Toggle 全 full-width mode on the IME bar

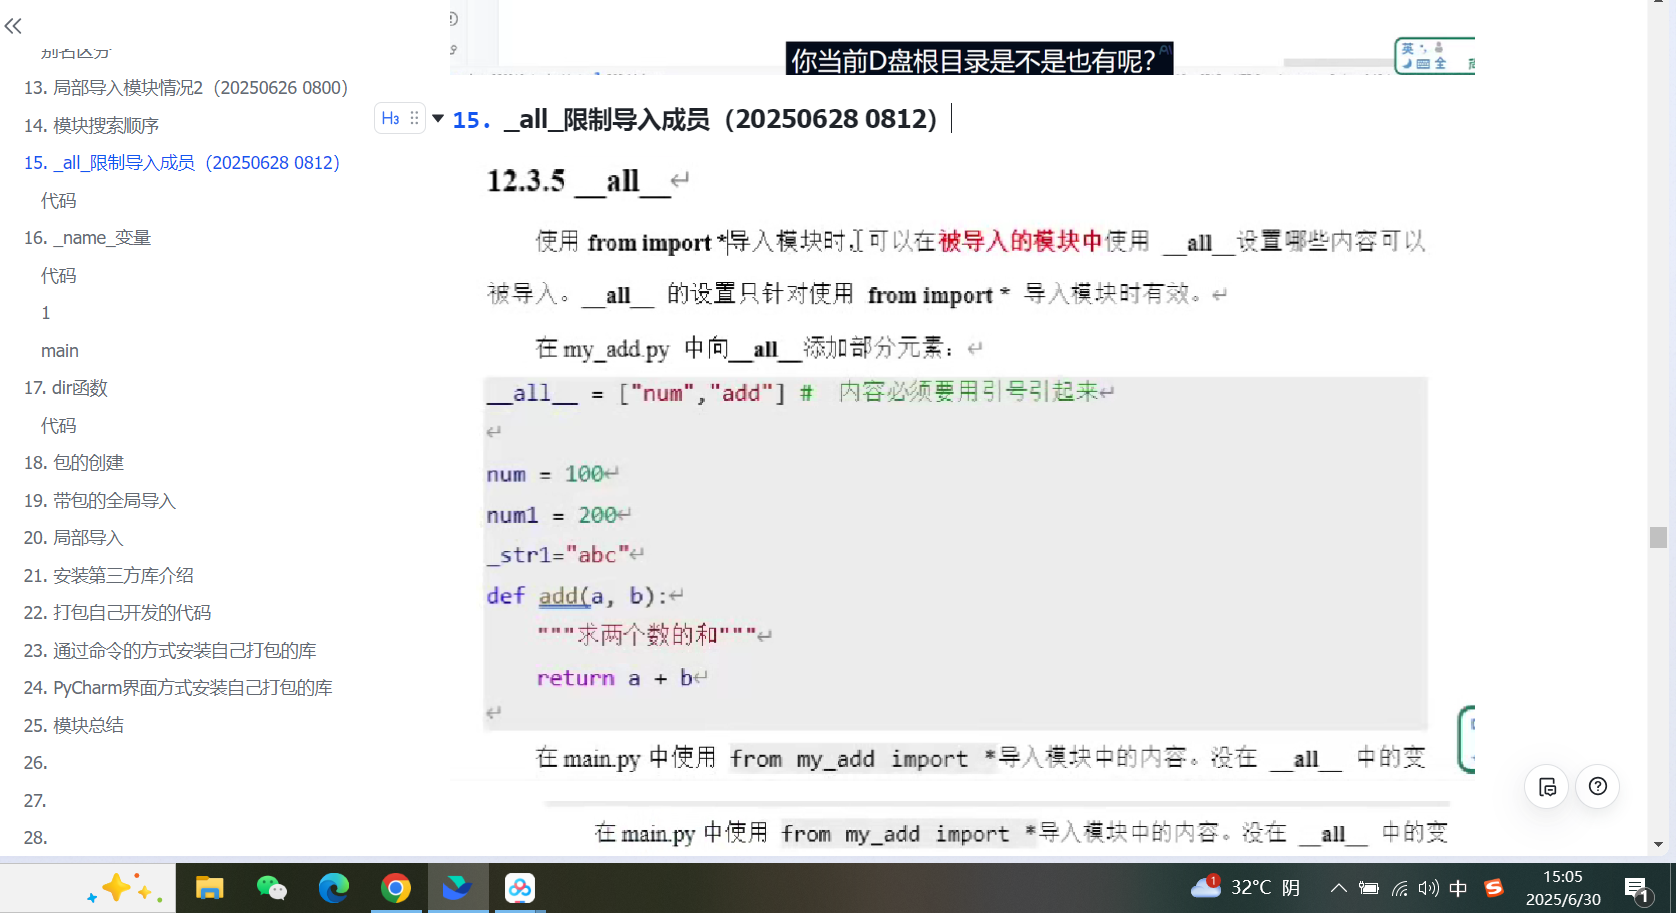coord(1440,64)
